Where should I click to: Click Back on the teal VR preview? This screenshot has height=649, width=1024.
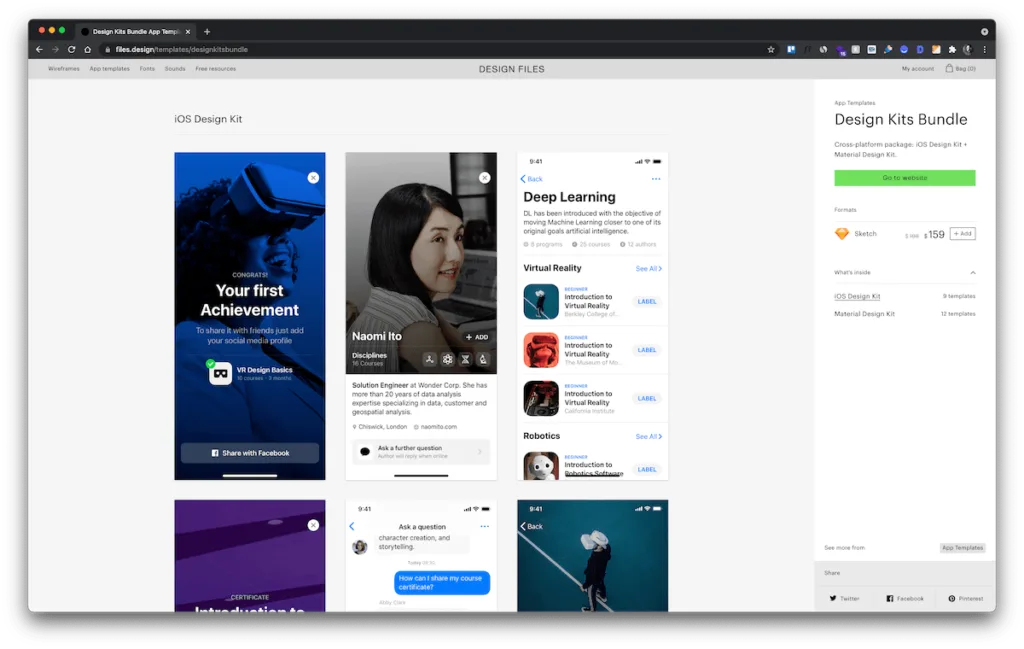tap(532, 526)
